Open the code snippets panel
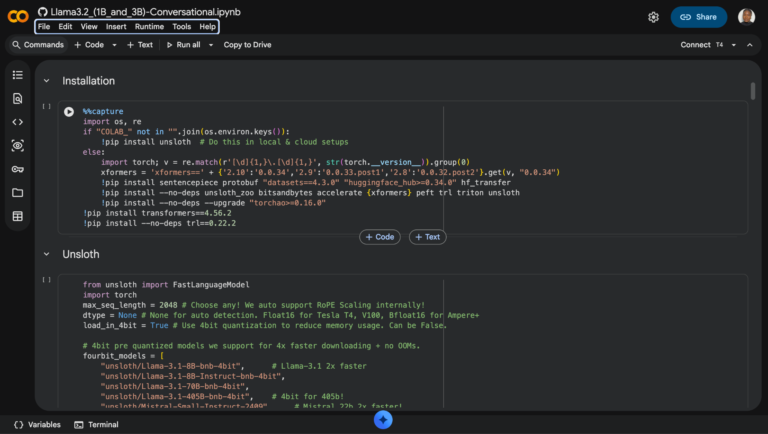Viewport: 768px width, 434px height. (18, 122)
